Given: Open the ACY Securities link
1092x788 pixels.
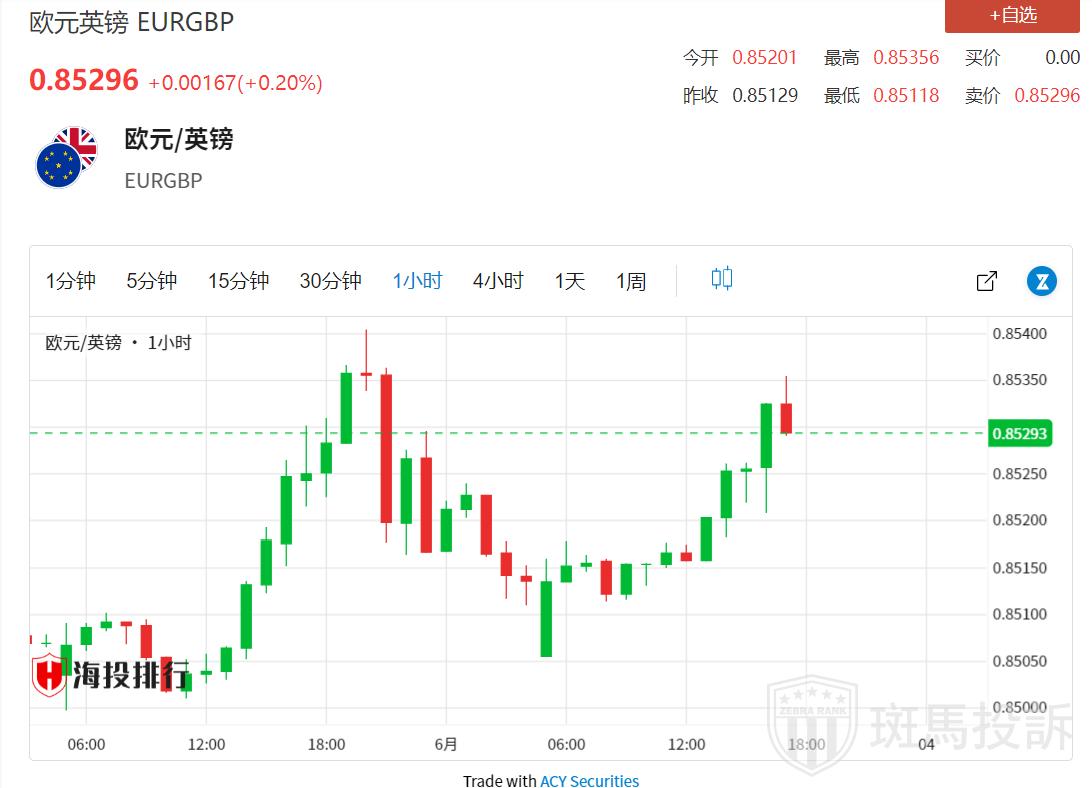Looking at the screenshot, I should [589, 781].
